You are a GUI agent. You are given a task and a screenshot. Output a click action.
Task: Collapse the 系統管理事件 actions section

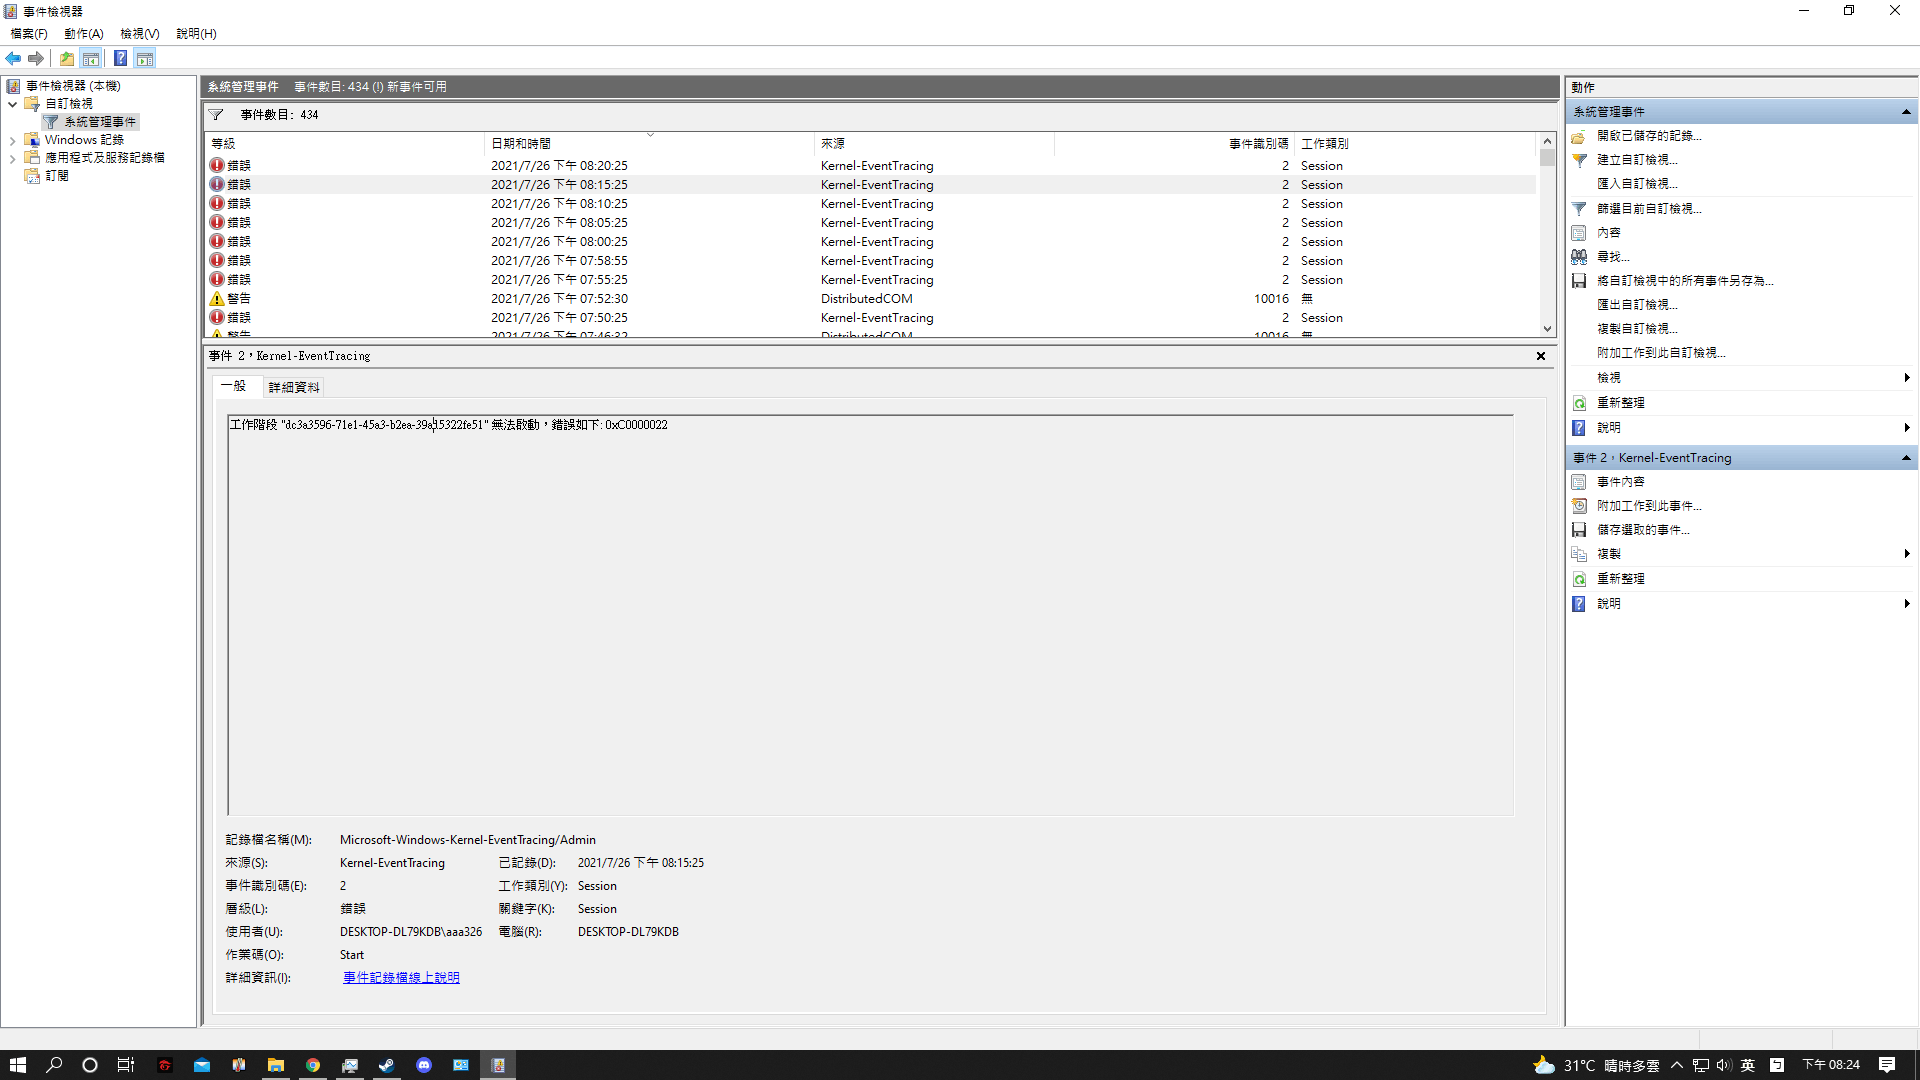click(1906, 112)
